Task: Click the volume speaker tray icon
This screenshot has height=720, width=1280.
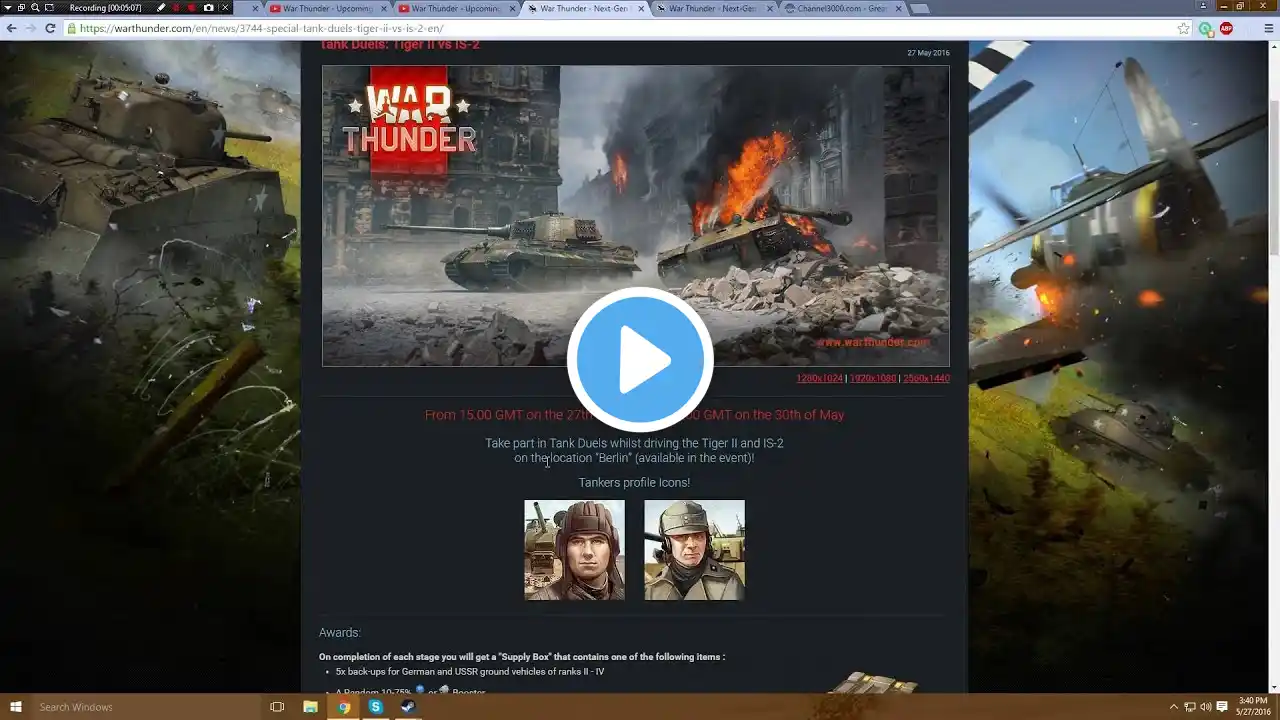Action: [x=1206, y=707]
